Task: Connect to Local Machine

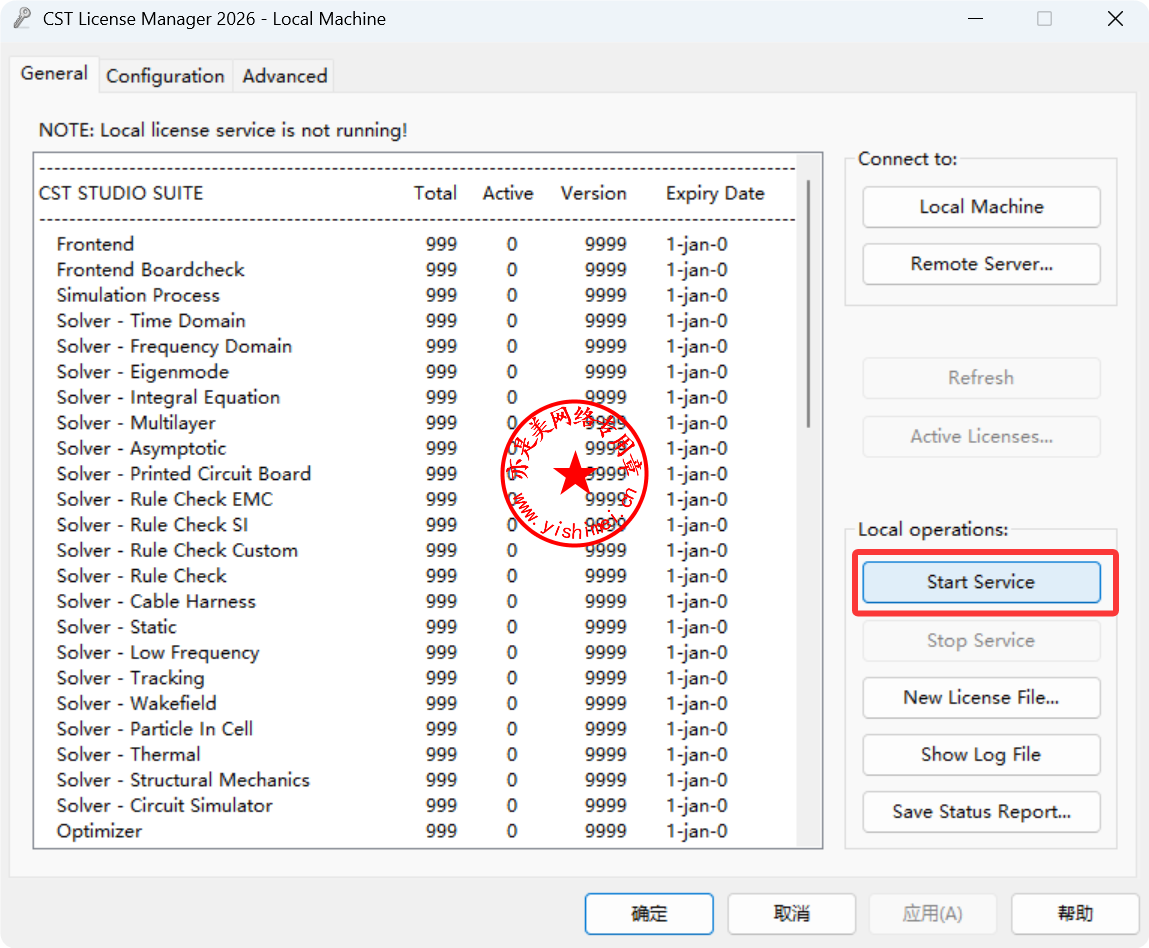Action: [x=980, y=207]
